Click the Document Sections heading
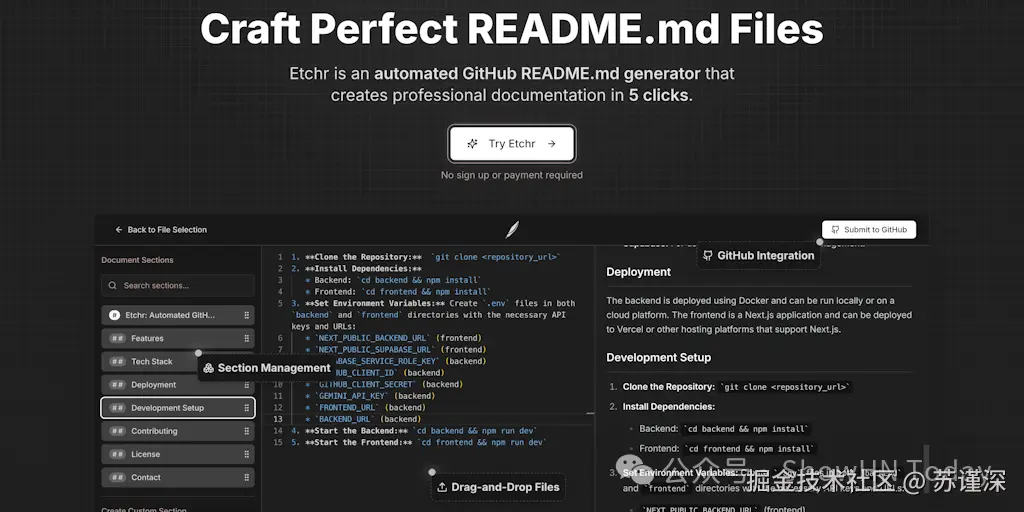Viewport: 1024px width, 512px height. (x=137, y=260)
